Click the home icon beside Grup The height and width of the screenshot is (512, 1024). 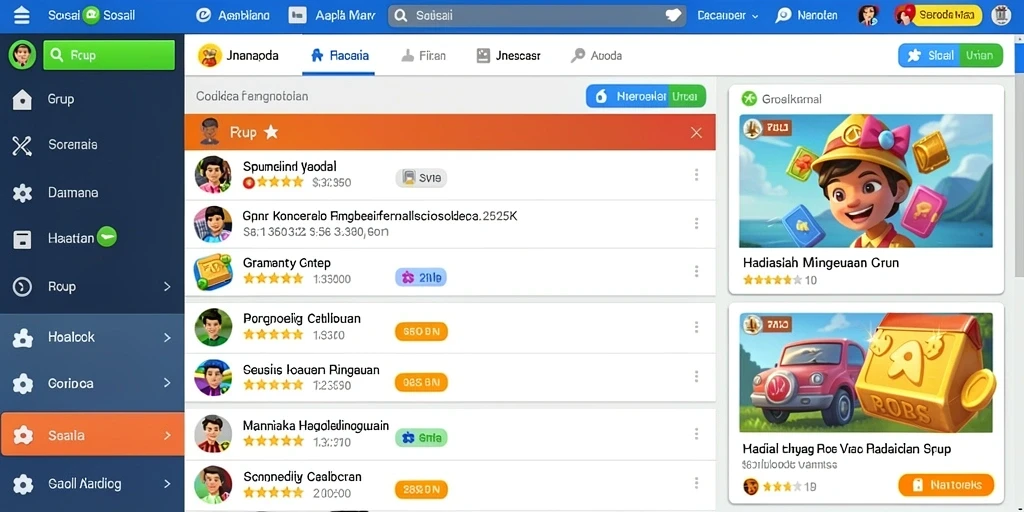pyautogui.click(x=22, y=99)
